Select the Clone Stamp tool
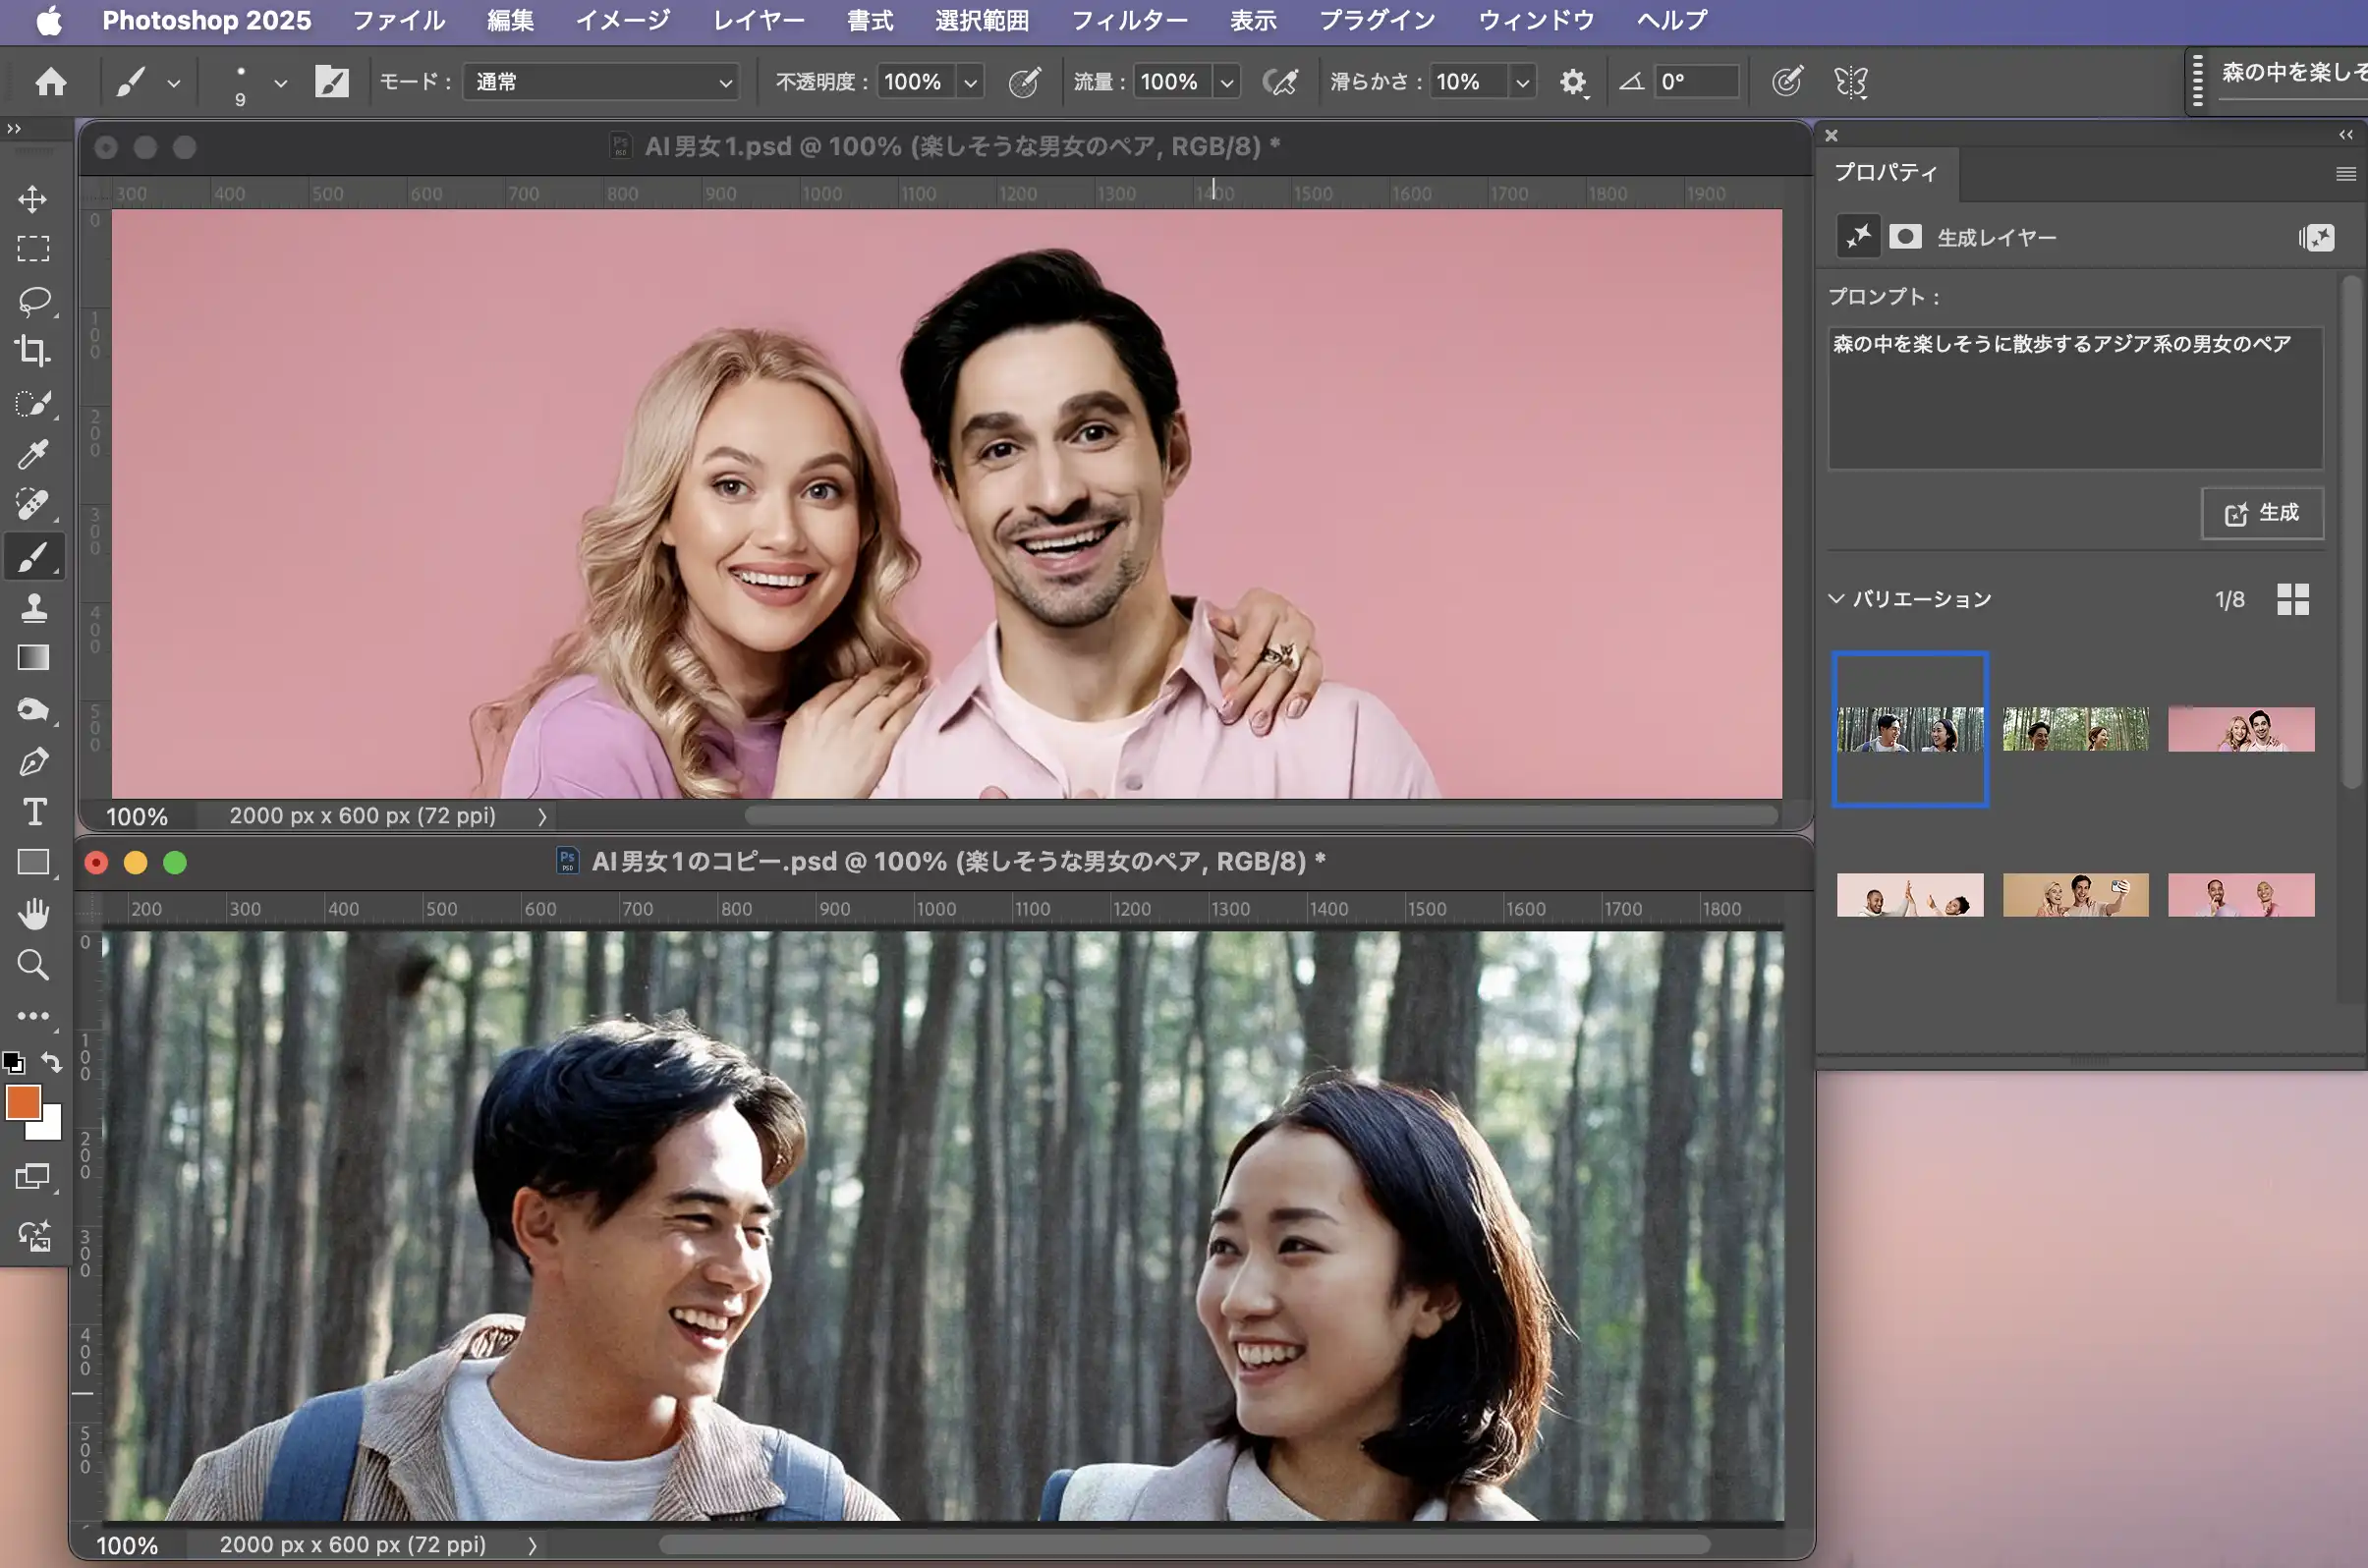The width and height of the screenshot is (2368, 1568). click(x=33, y=607)
